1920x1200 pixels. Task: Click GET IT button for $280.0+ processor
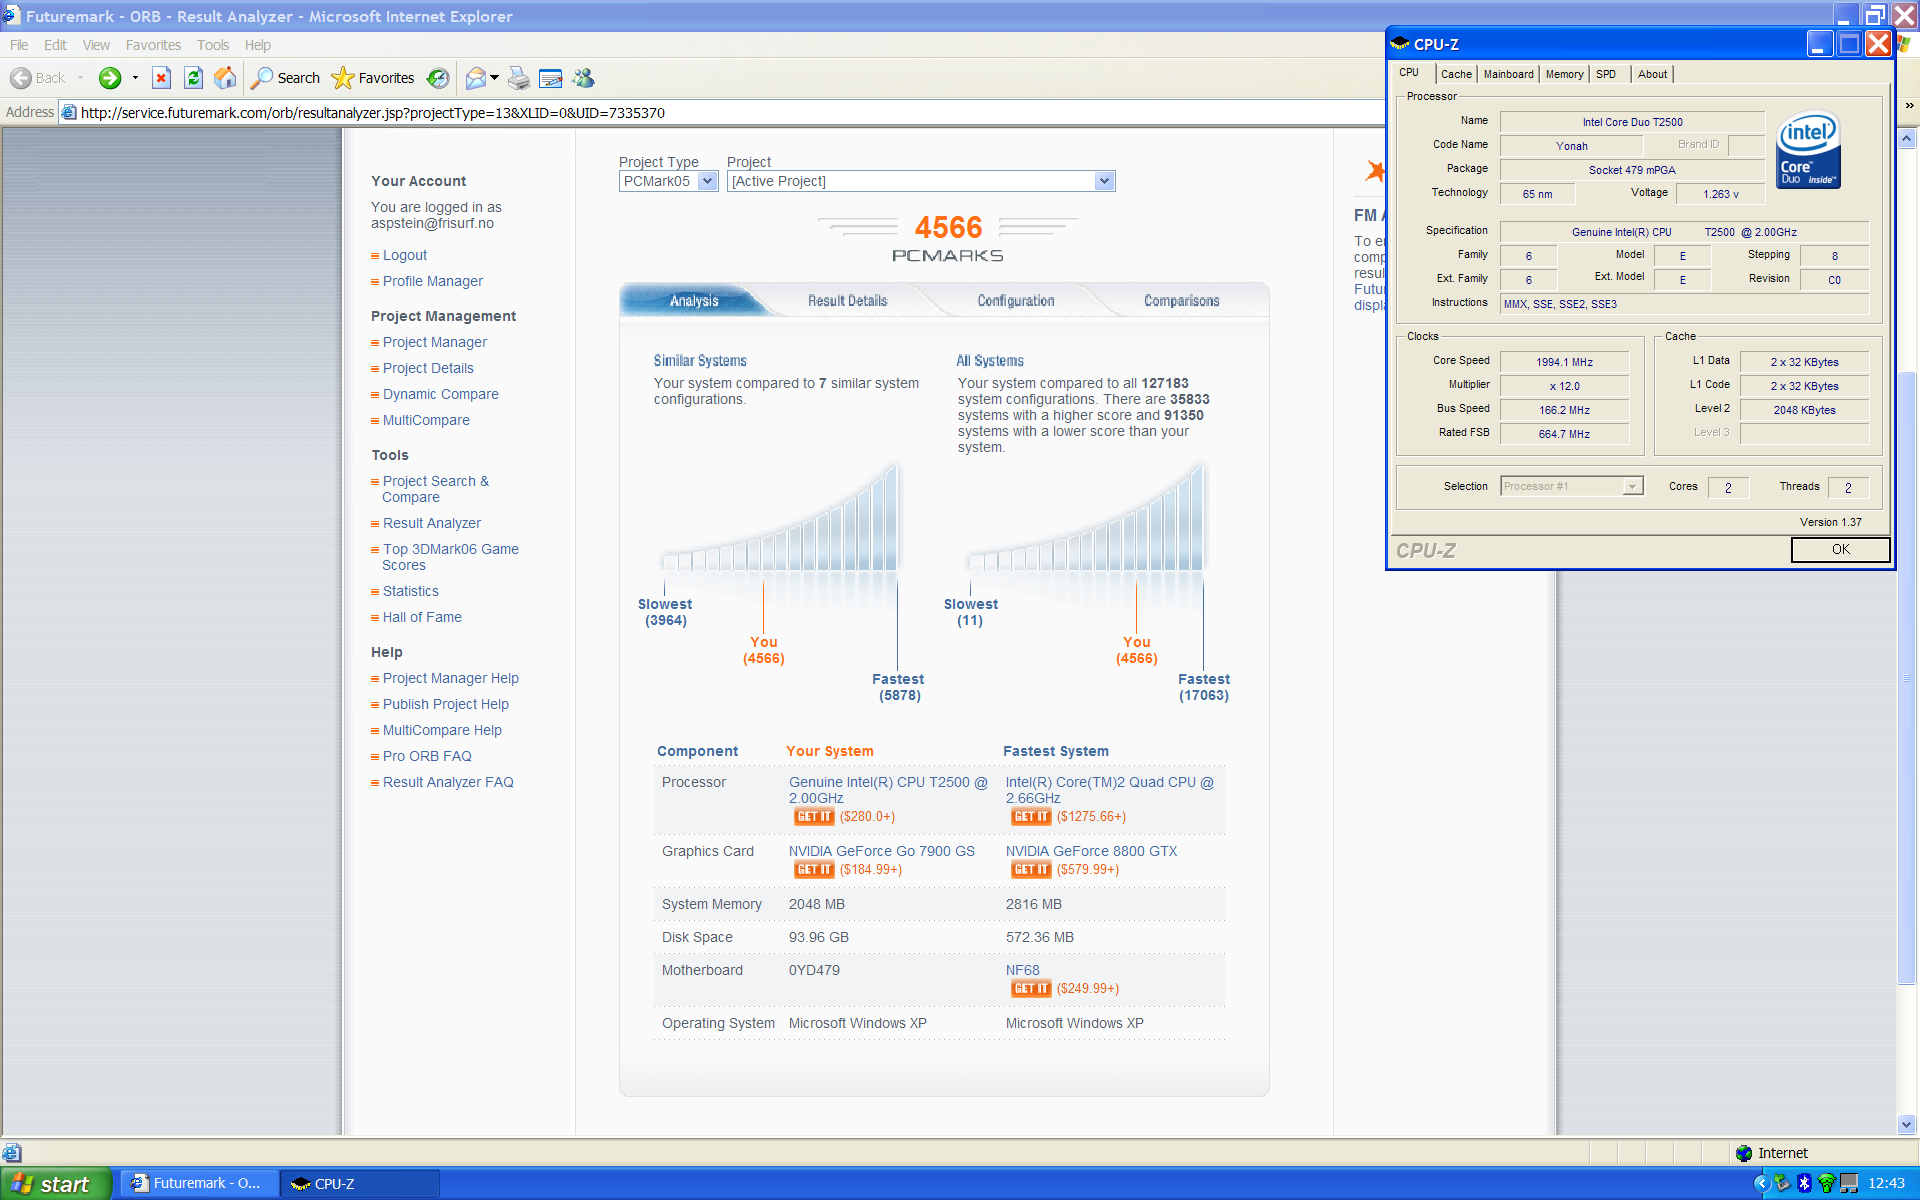(x=814, y=816)
